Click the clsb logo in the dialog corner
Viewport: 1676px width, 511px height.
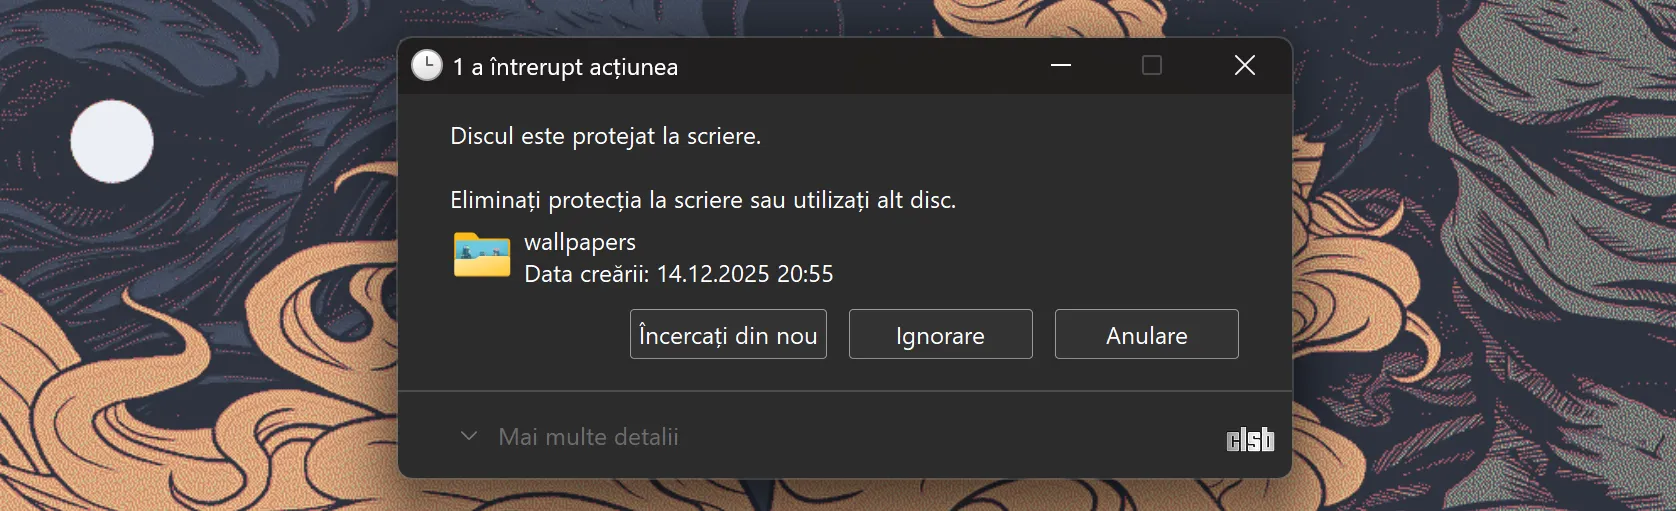1250,439
